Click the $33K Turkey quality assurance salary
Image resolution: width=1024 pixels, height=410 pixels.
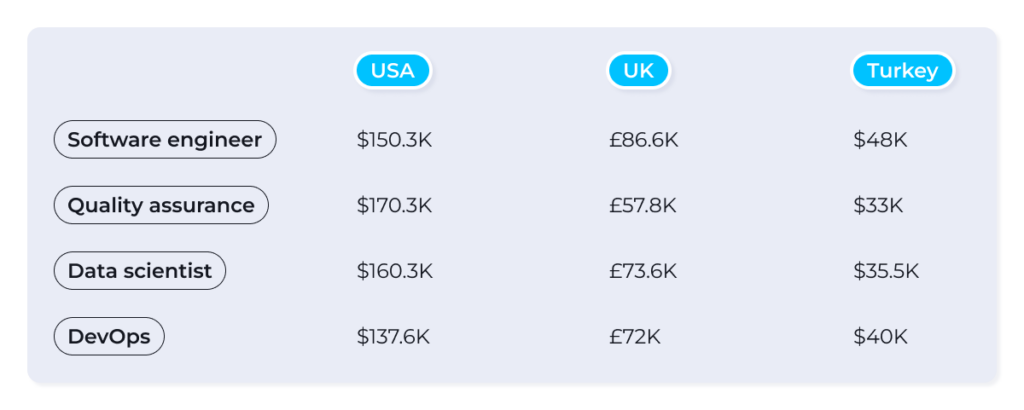[x=878, y=206]
